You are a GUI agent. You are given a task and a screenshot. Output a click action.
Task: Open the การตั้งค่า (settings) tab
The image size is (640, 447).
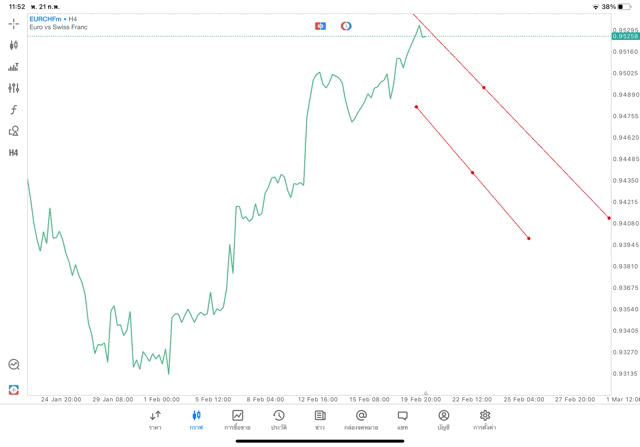(485, 419)
